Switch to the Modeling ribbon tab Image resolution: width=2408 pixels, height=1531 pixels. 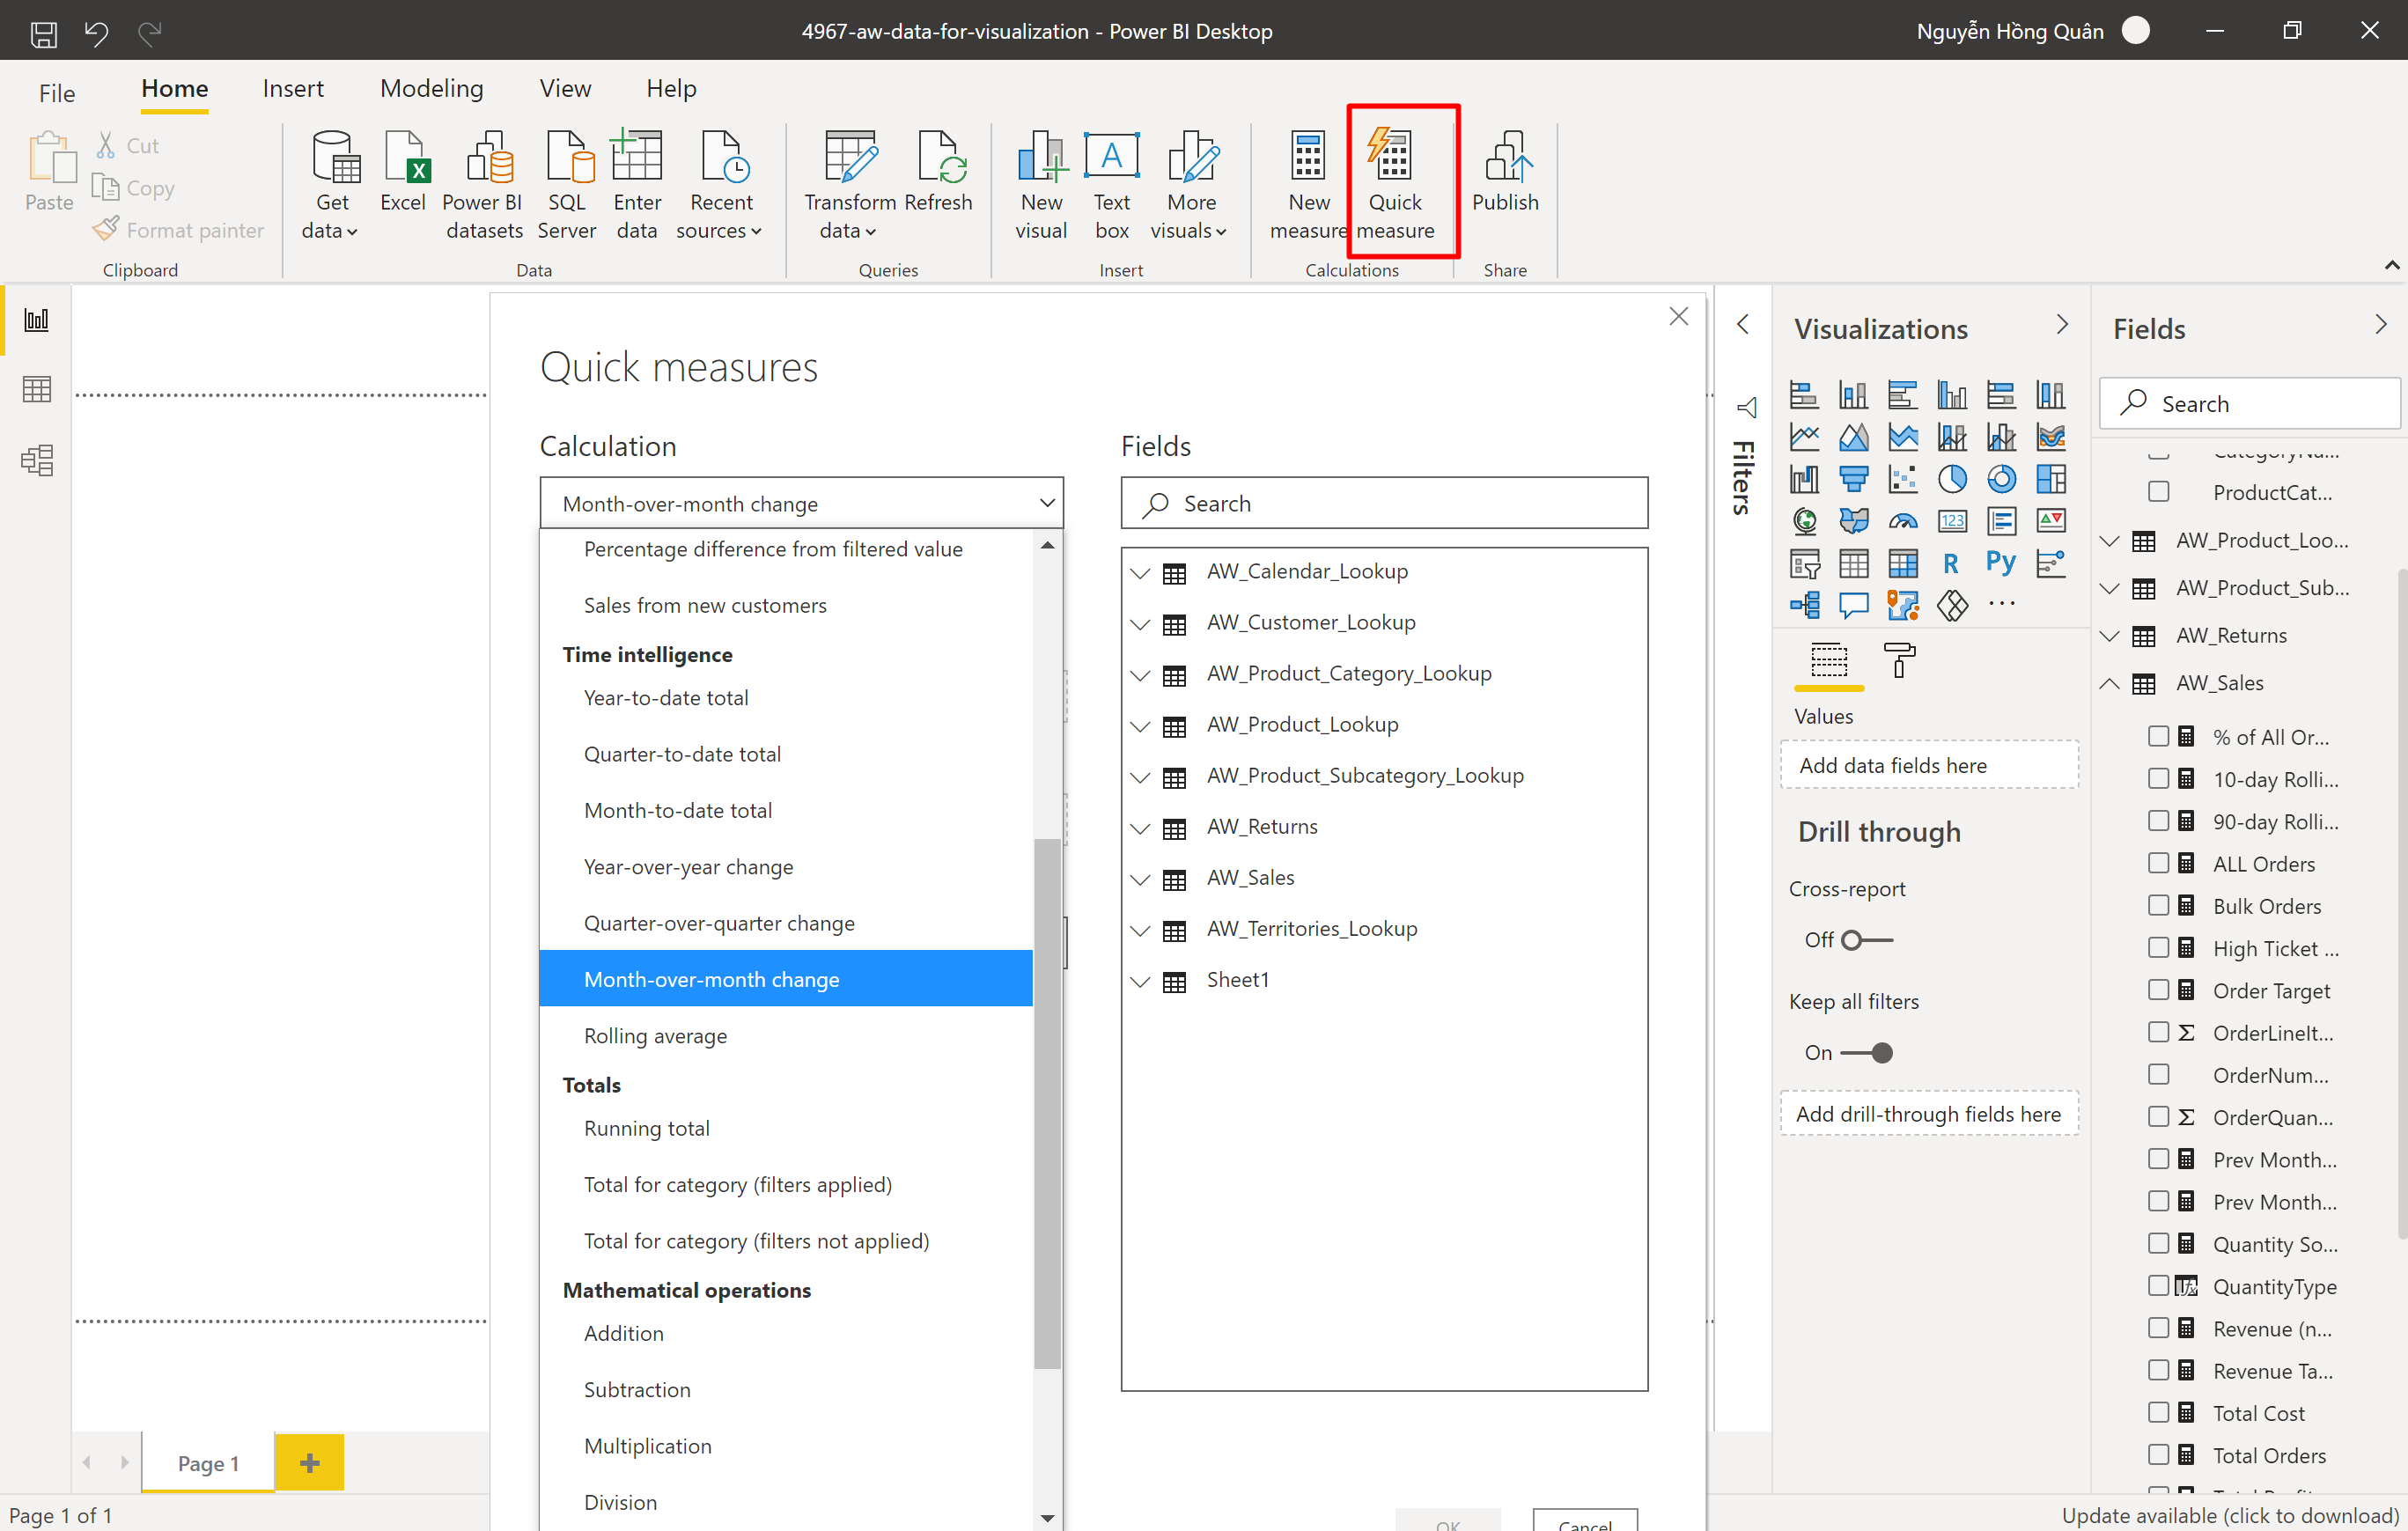431,89
